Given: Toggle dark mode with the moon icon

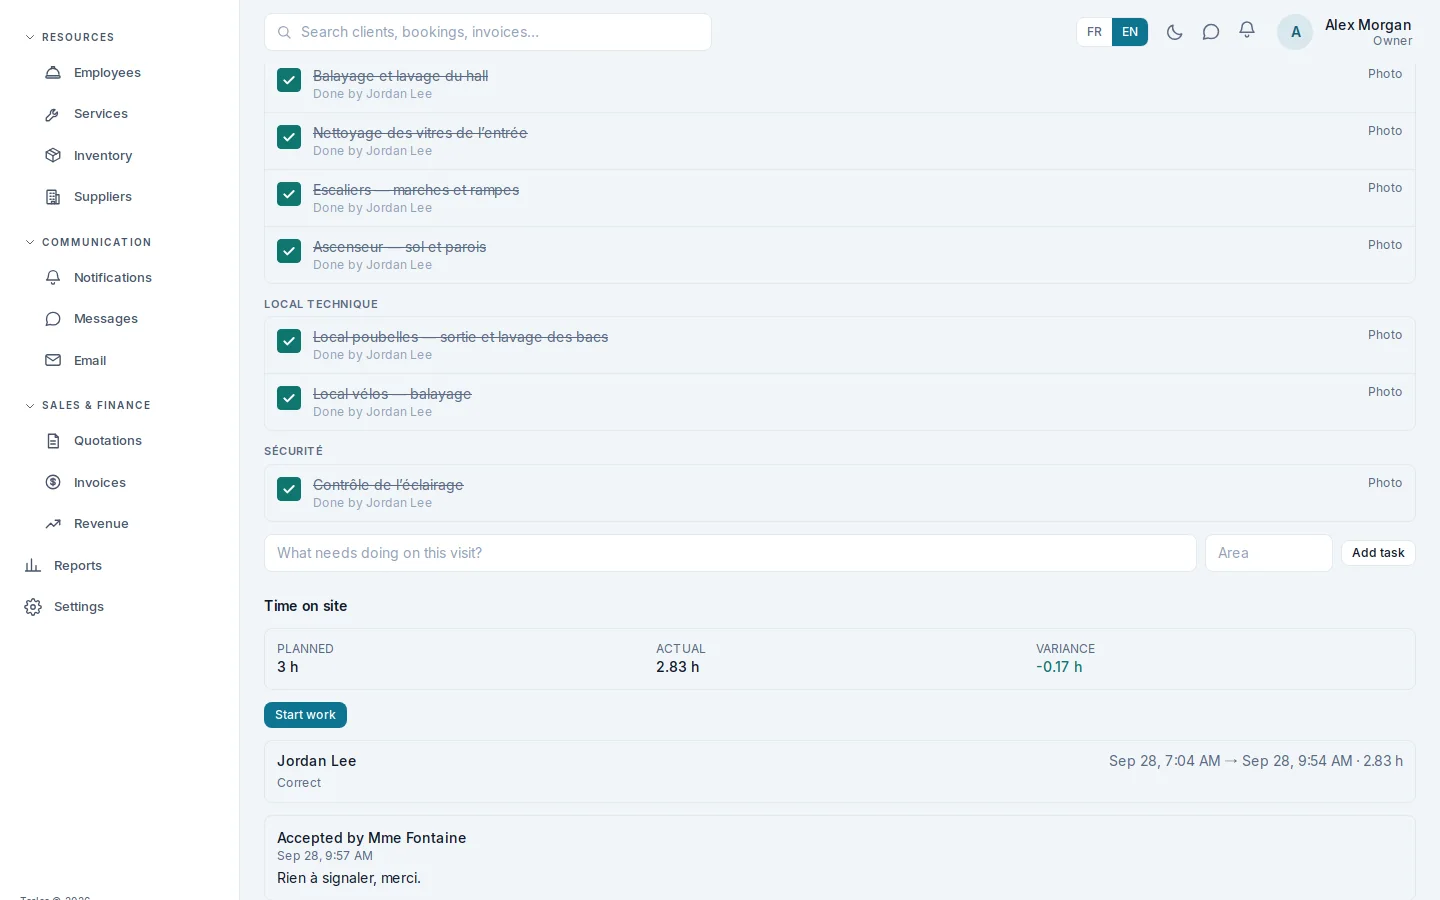Looking at the screenshot, I should (x=1175, y=32).
